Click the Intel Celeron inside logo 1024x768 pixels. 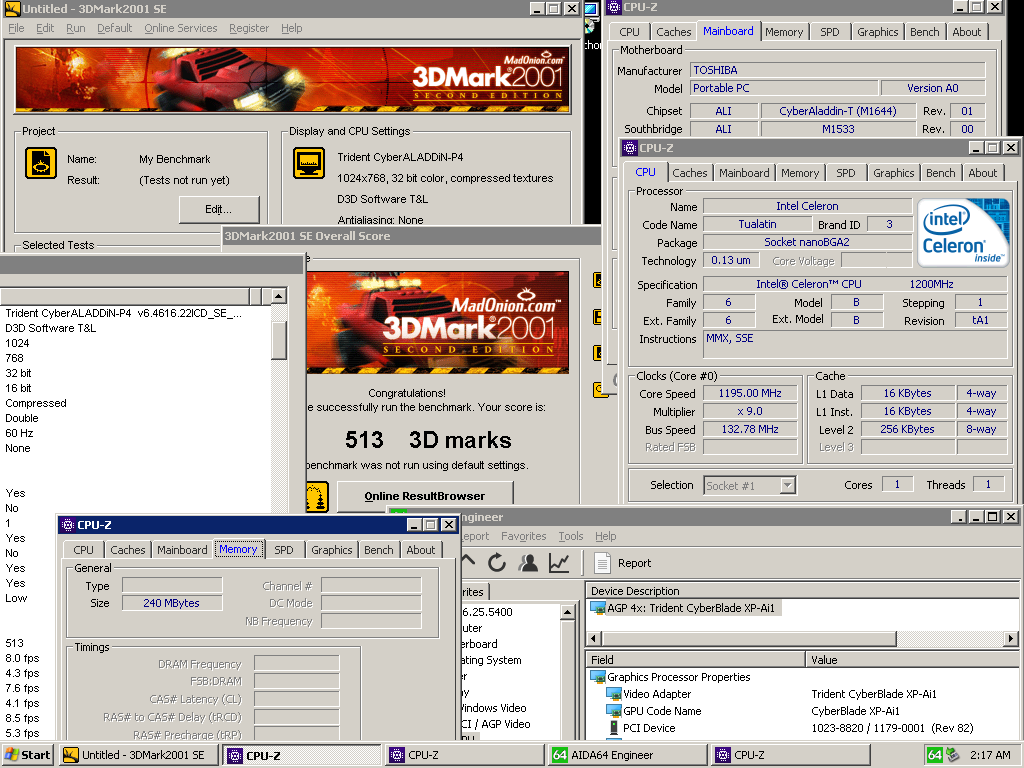coord(963,232)
